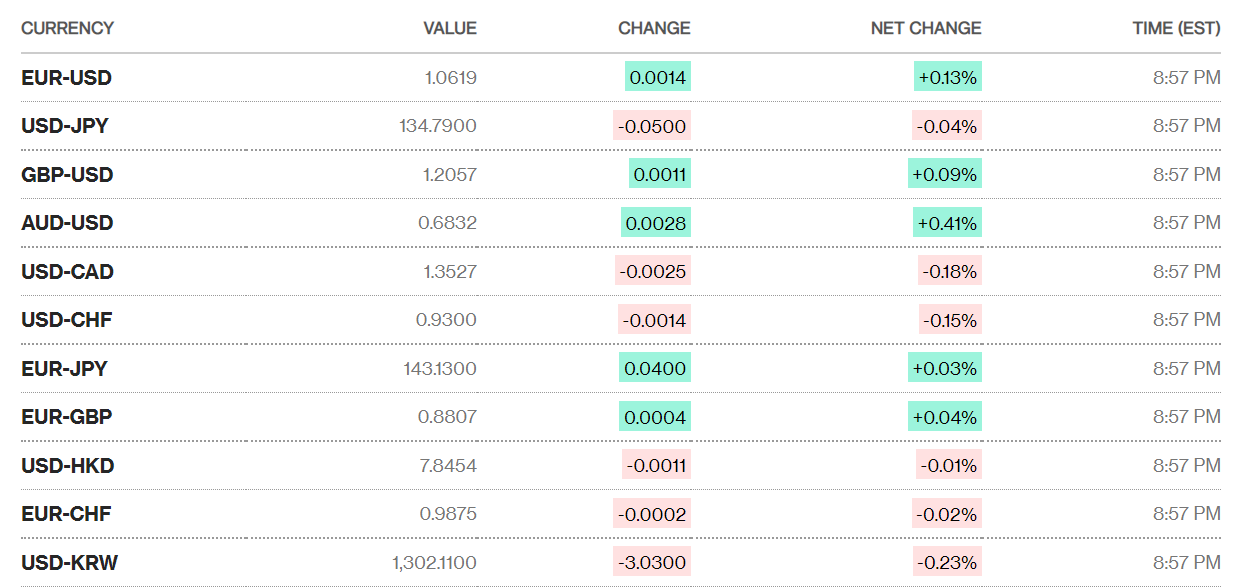Click the TIME (EST) column header
This screenshot has height=587, width=1239.
coord(1176,28)
